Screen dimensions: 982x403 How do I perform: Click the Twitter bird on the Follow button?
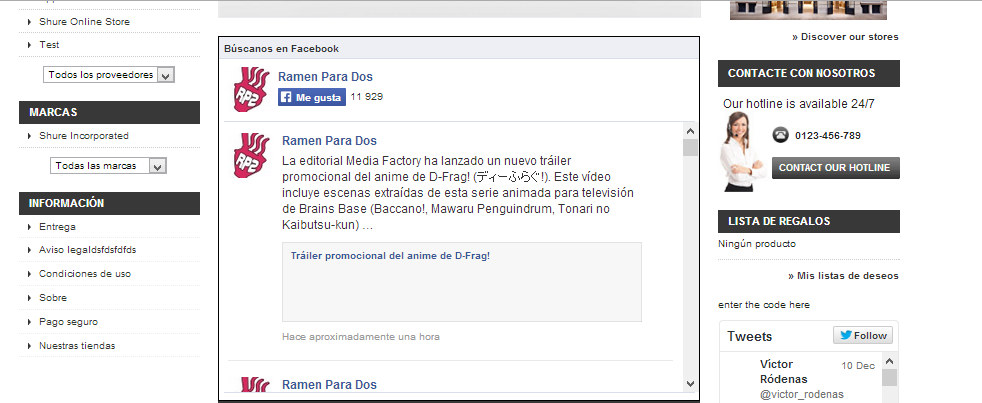(x=845, y=335)
